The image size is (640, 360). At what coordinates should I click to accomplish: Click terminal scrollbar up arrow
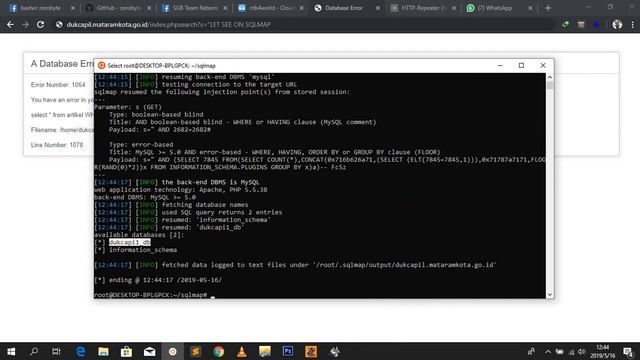pos(550,77)
